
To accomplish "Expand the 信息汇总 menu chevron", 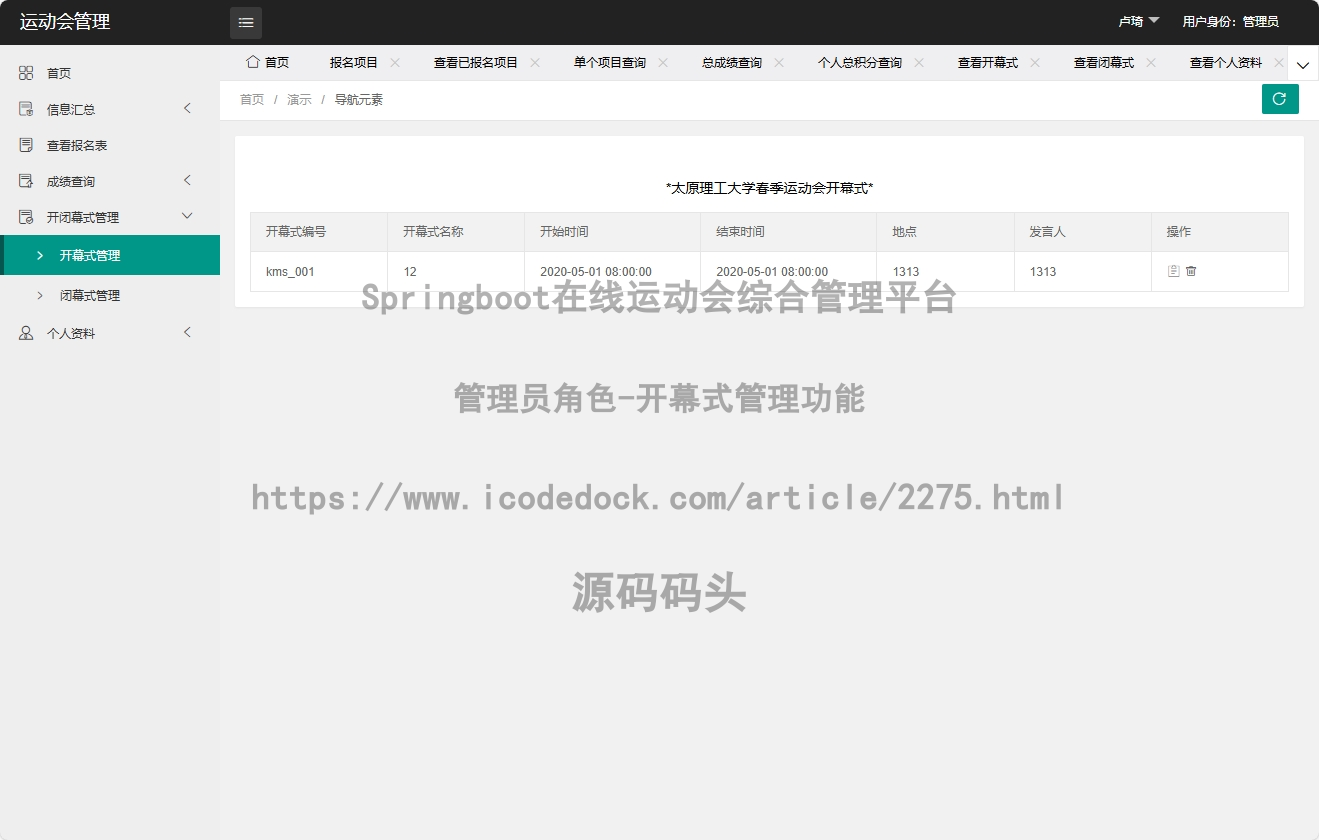I will click(187, 108).
